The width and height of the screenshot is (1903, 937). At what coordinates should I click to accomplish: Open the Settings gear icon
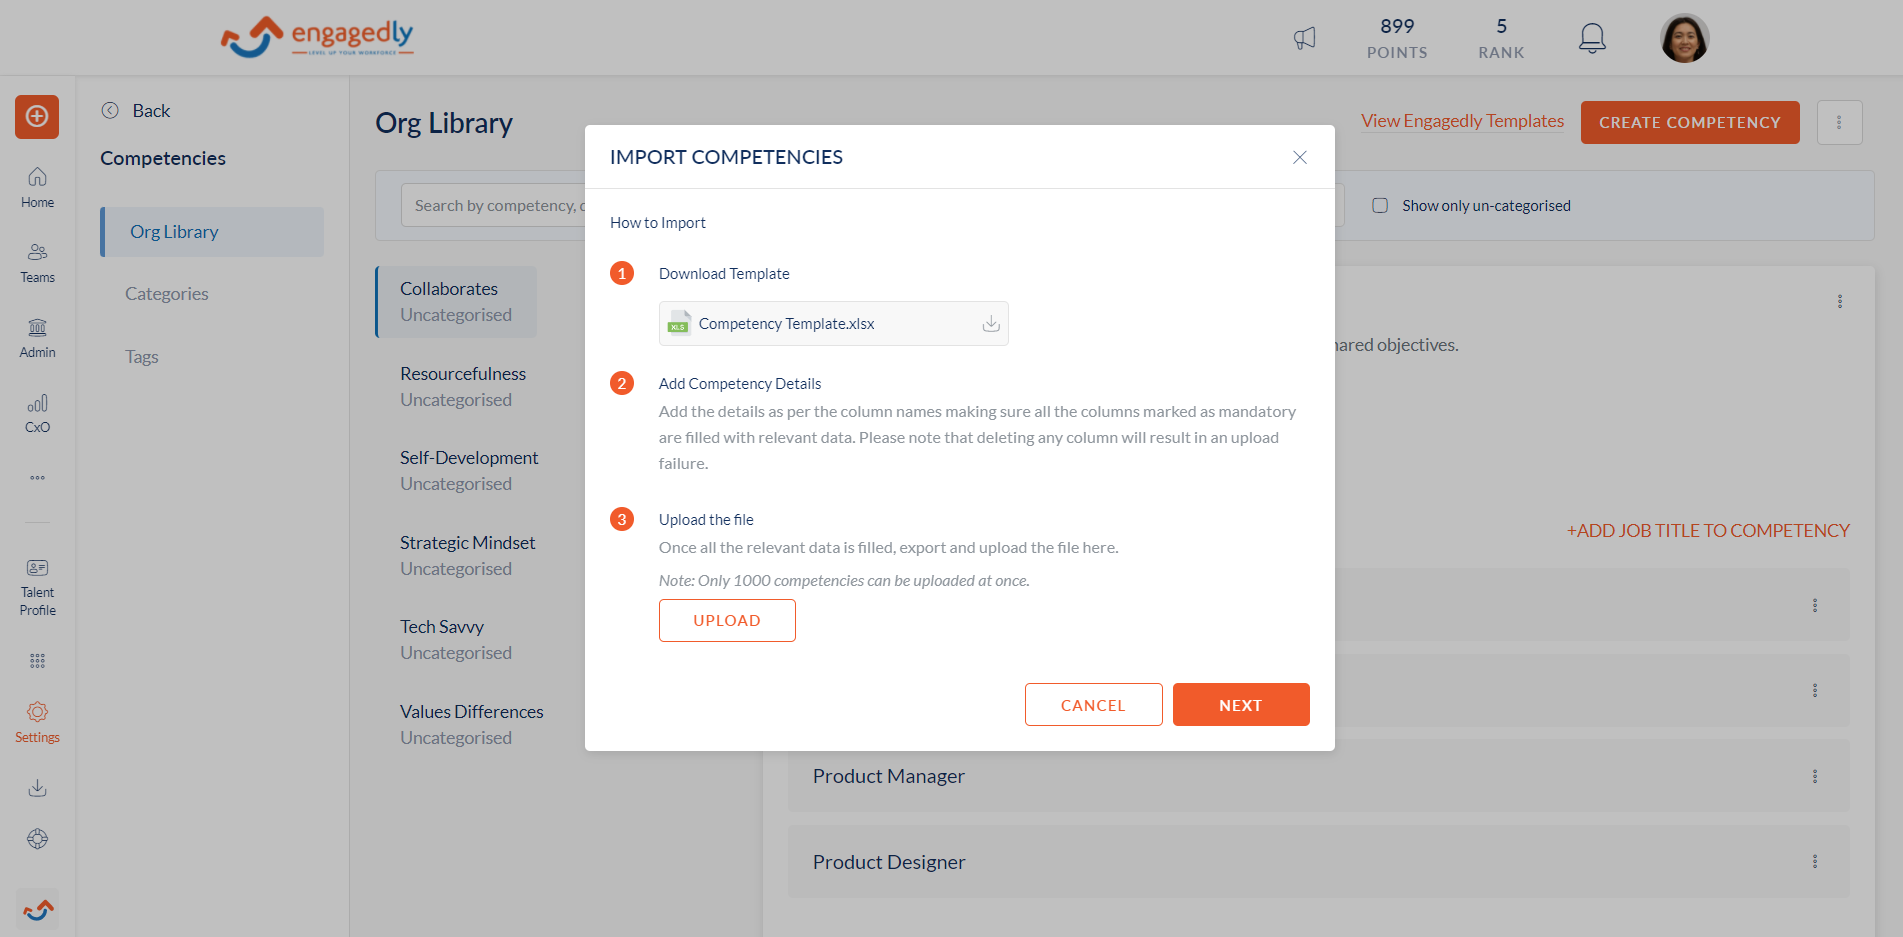coord(37,722)
